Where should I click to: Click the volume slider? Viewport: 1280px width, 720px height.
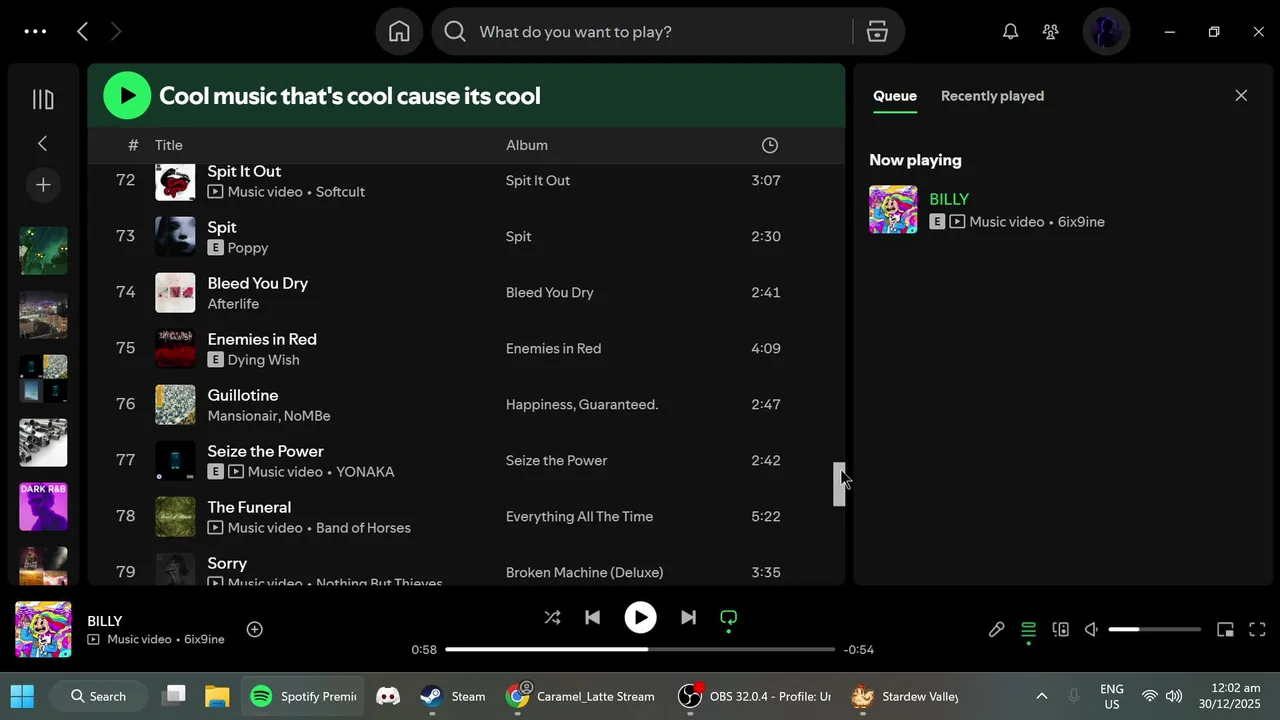(x=1155, y=629)
